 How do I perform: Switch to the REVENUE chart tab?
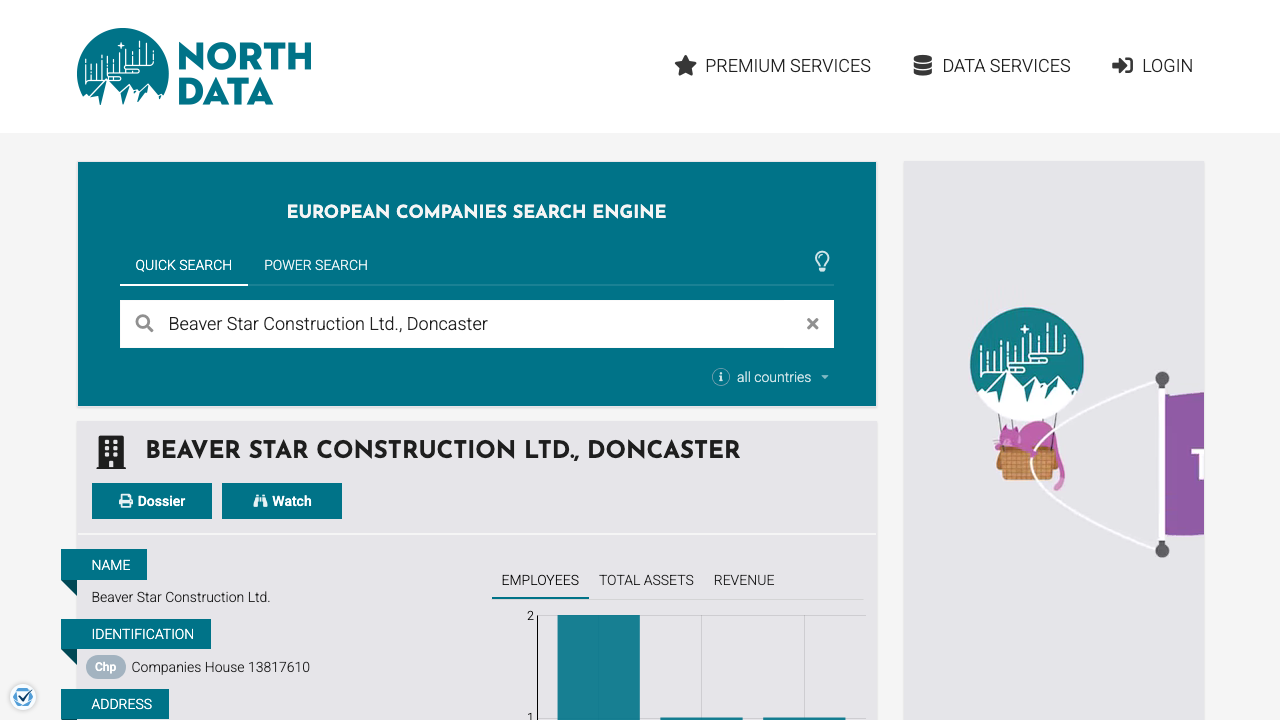tap(744, 580)
